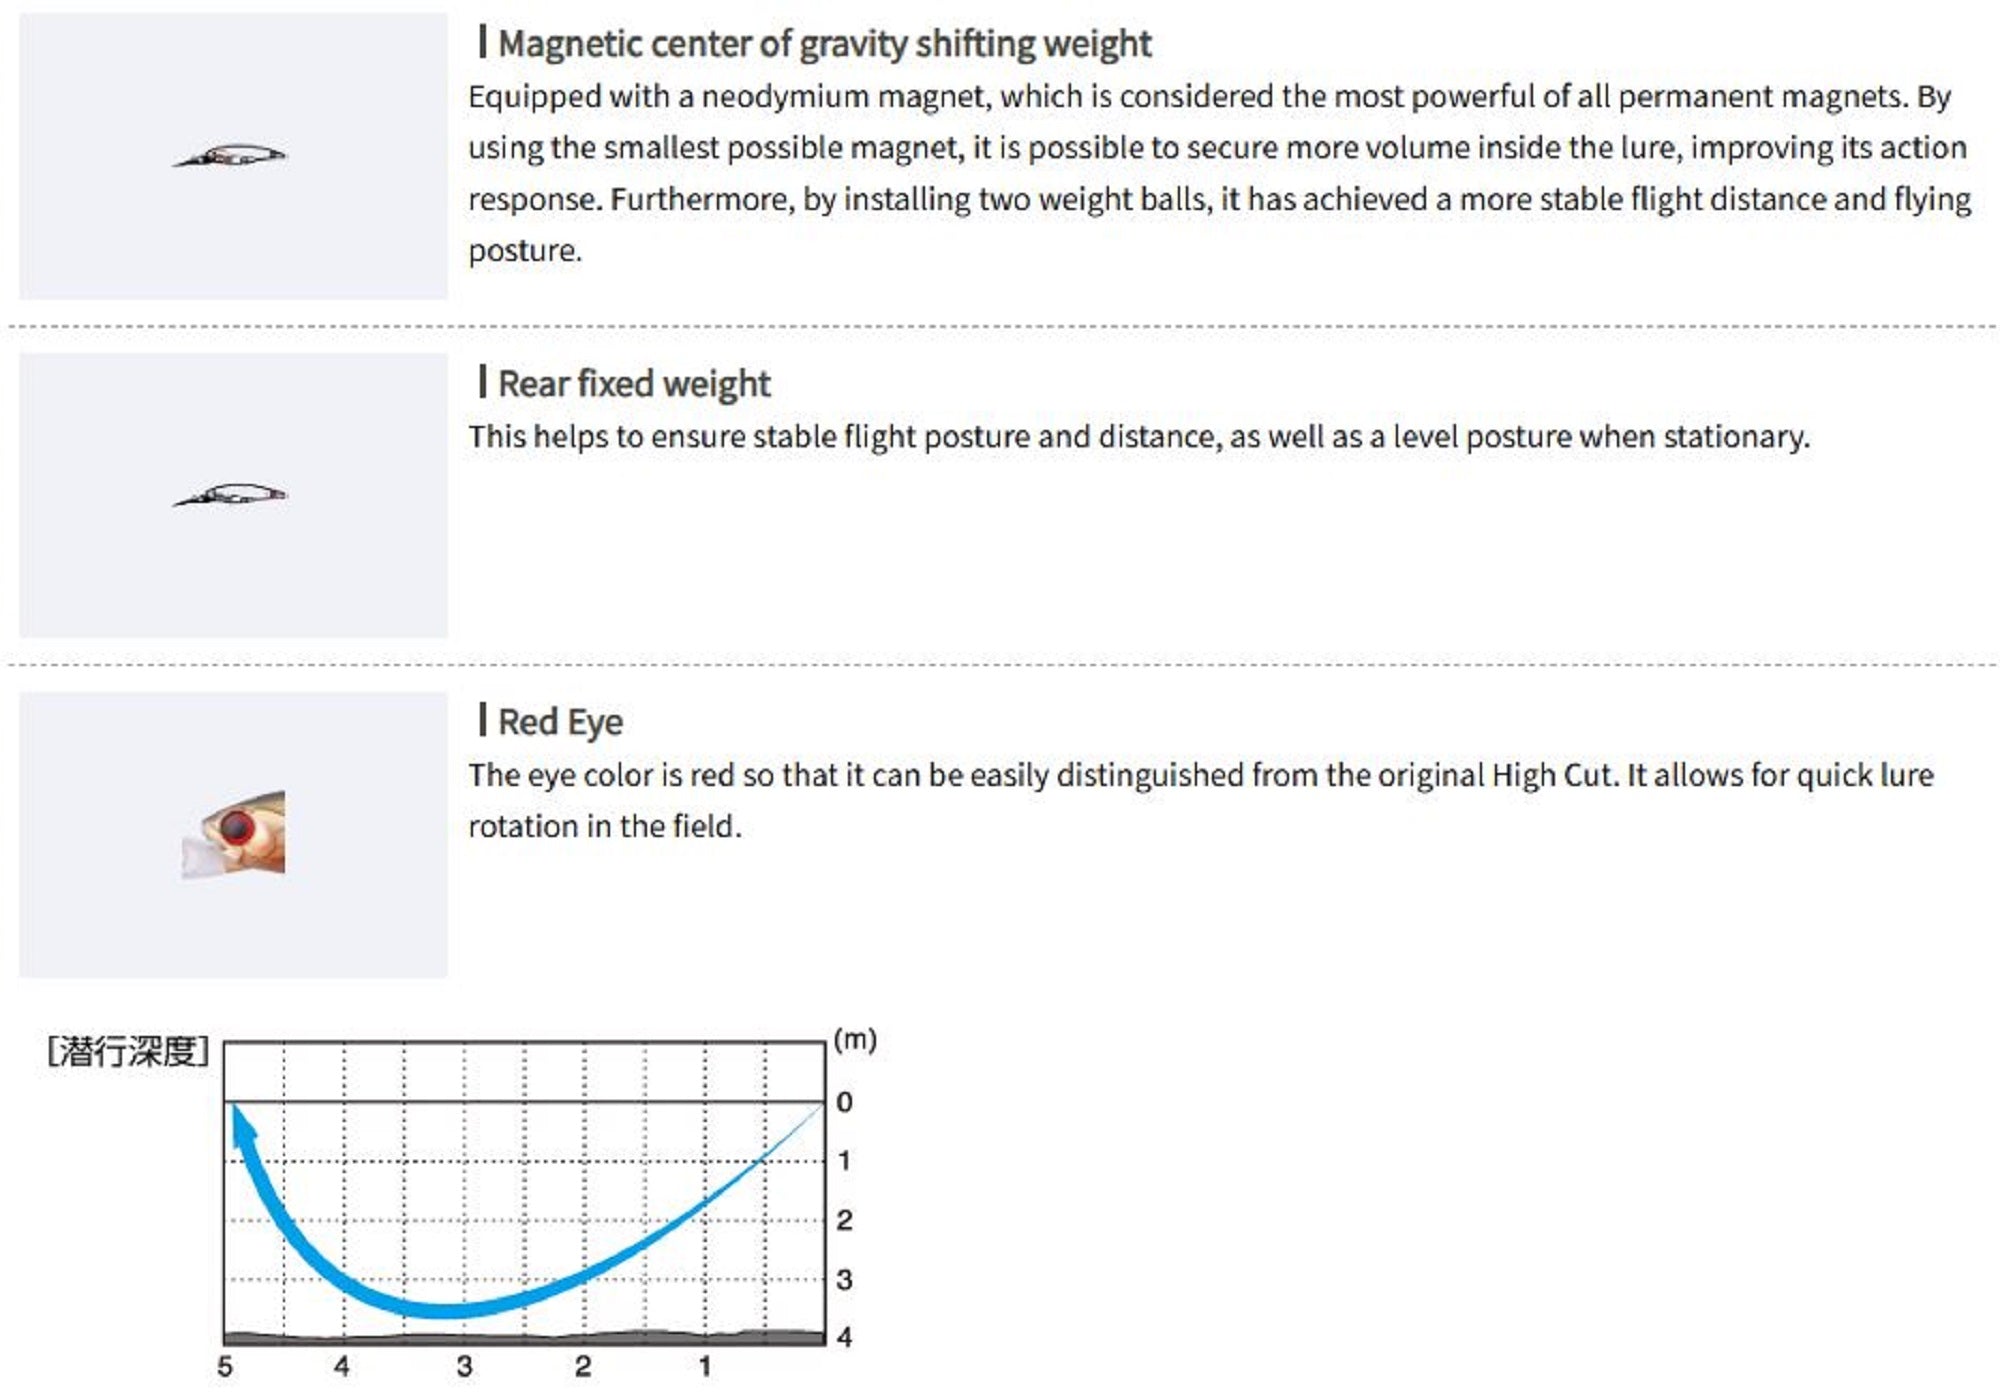The width and height of the screenshot is (2000, 1398).
Task: Click the text about the original High Cut
Action: pos(1200,800)
